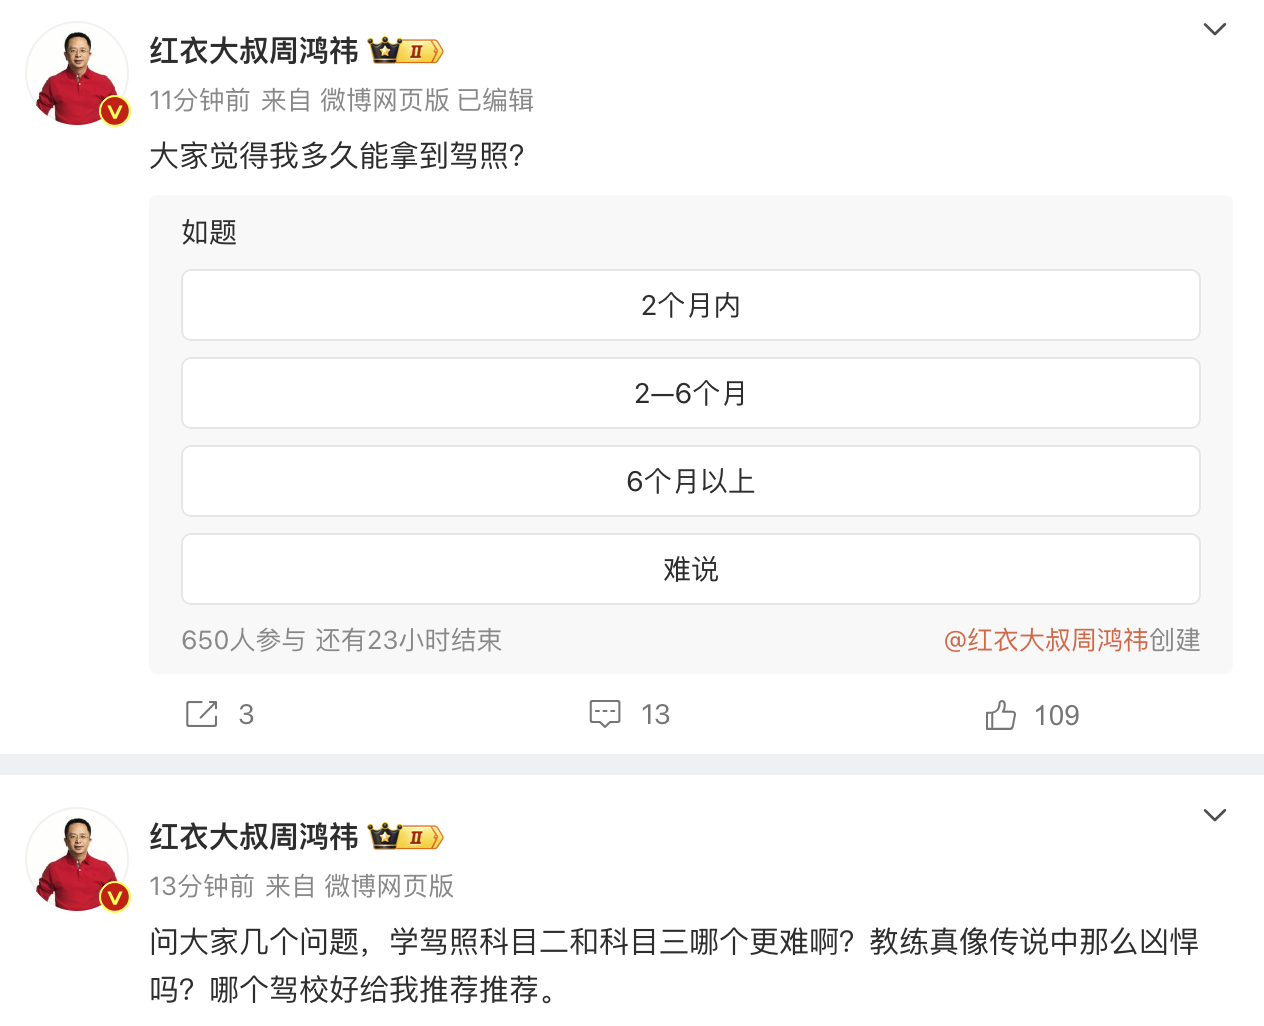
Task: Click the VIP crown badge on the second post
Action: tap(405, 836)
